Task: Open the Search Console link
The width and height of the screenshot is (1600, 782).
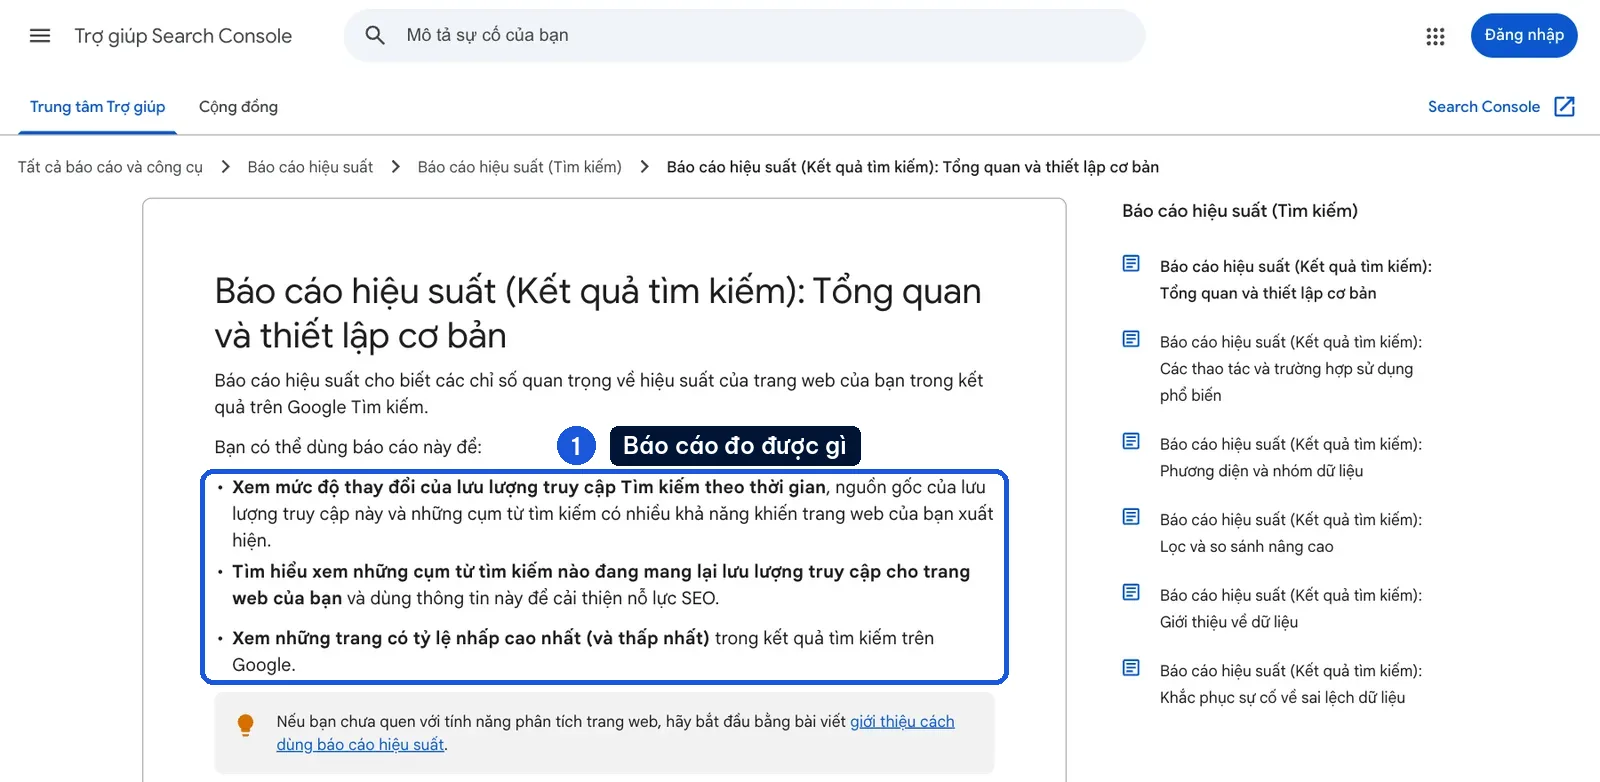Action: pyautogui.click(x=1484, y=107)
